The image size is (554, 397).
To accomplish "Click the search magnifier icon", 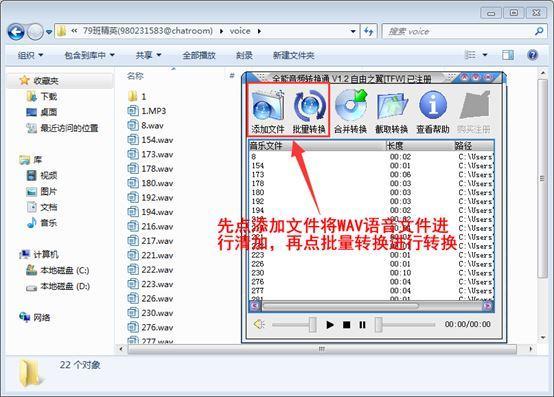I will 539,31.
